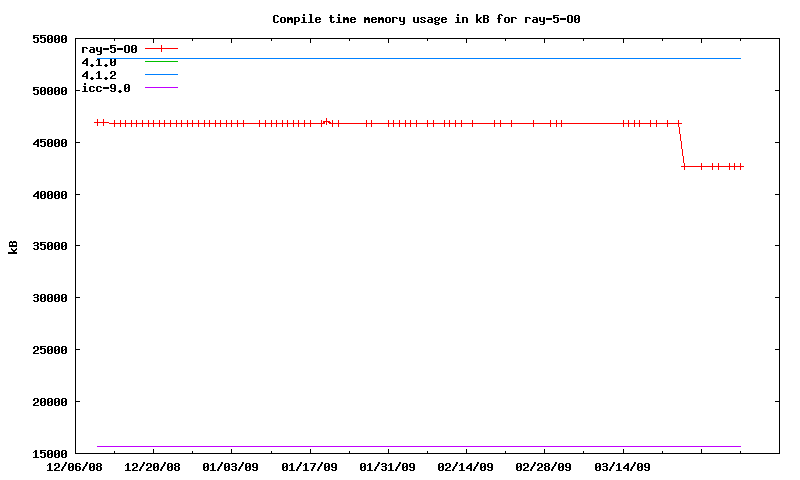This screenshot has height=480, width=800.
Task: Click the steep drop segment of the red line
Action: [682, 145]
